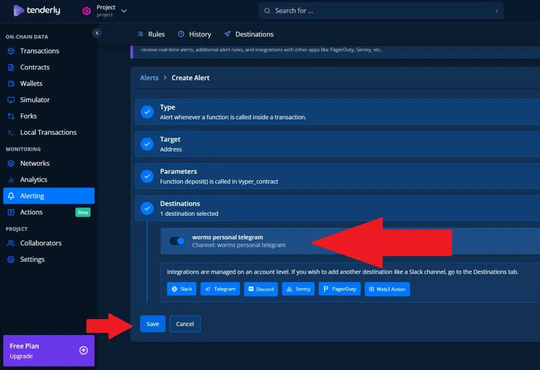Click the Web3 Action integration button
Image resolution: width=540 pixels, height=370 pixels.
point(387,289)
